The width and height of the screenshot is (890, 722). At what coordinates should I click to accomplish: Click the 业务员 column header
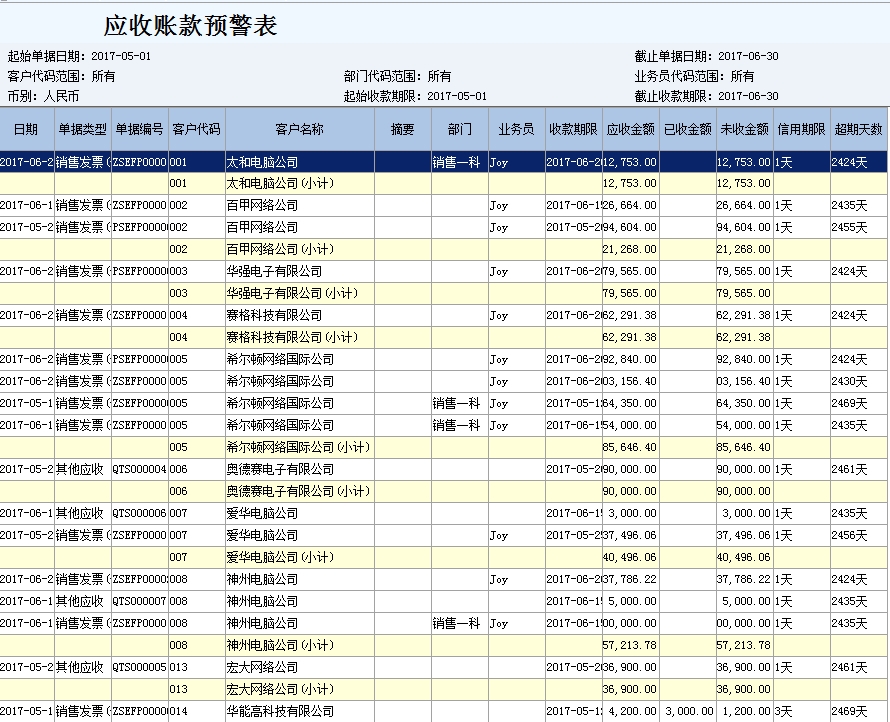517,129
